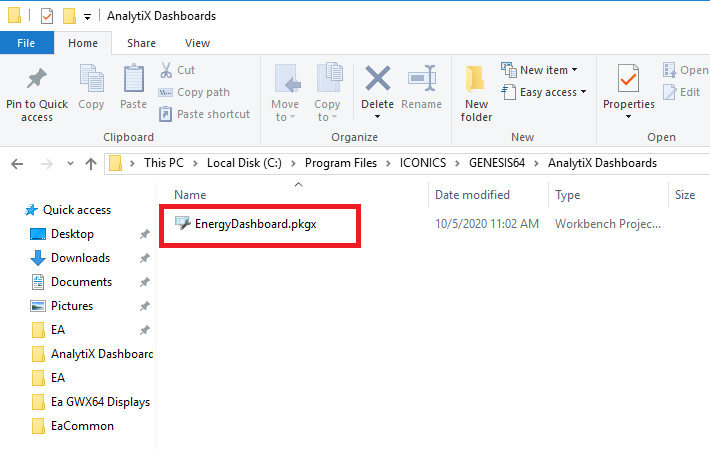Open the New item dropdown
The height and width of the screenshot is (449, 710).
point(539,70)
